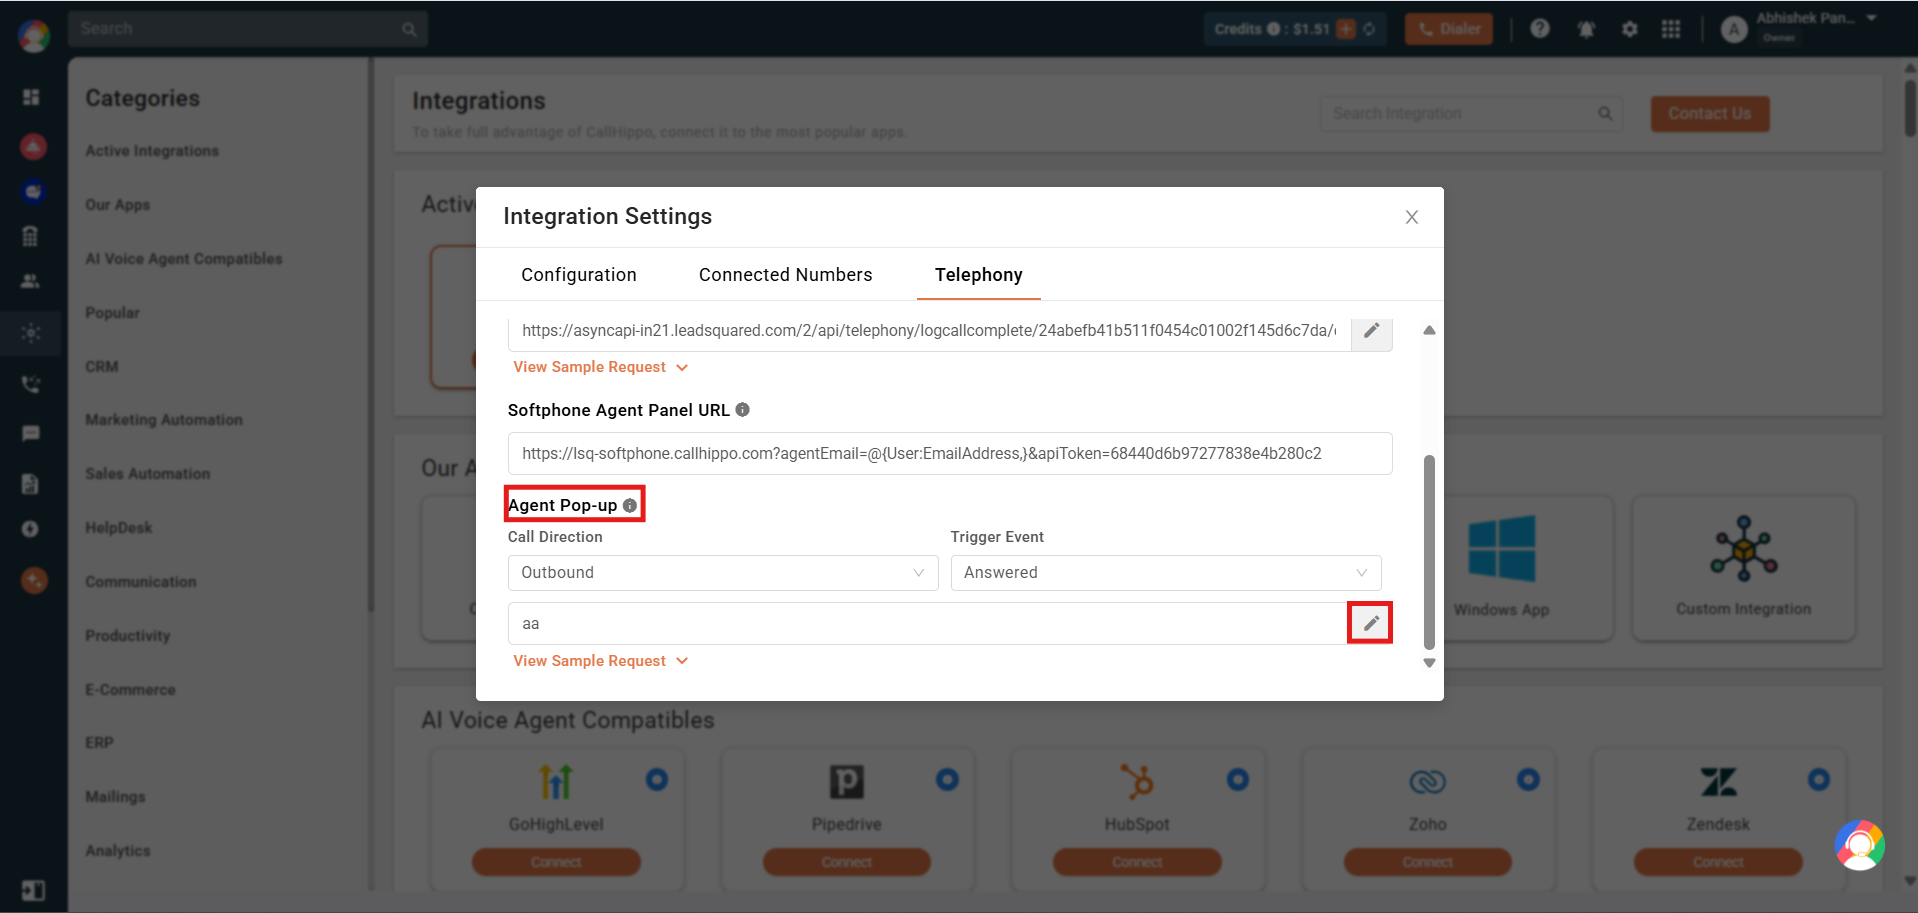Click the Softphone Agent Panel URL field
The image size is (1918, 913).
point(949,453)
